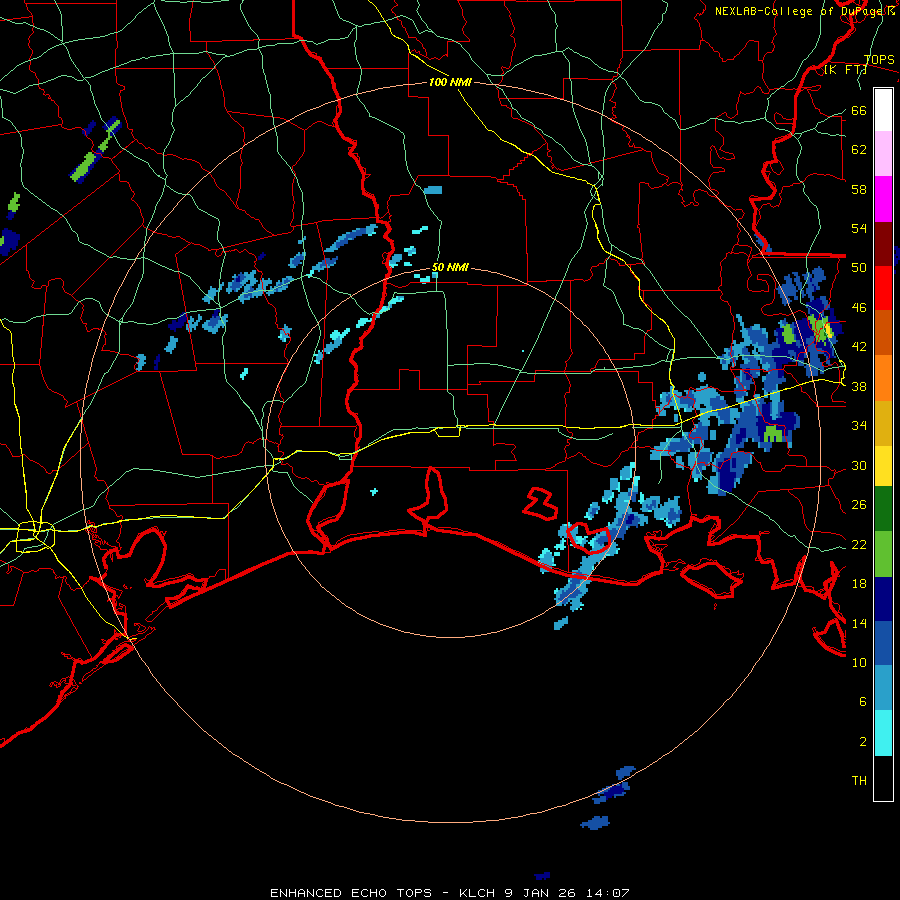Click the 50 NMI range ring label
Image resolution: width=900 pixels, height=900 pixels.
(450, 267)
